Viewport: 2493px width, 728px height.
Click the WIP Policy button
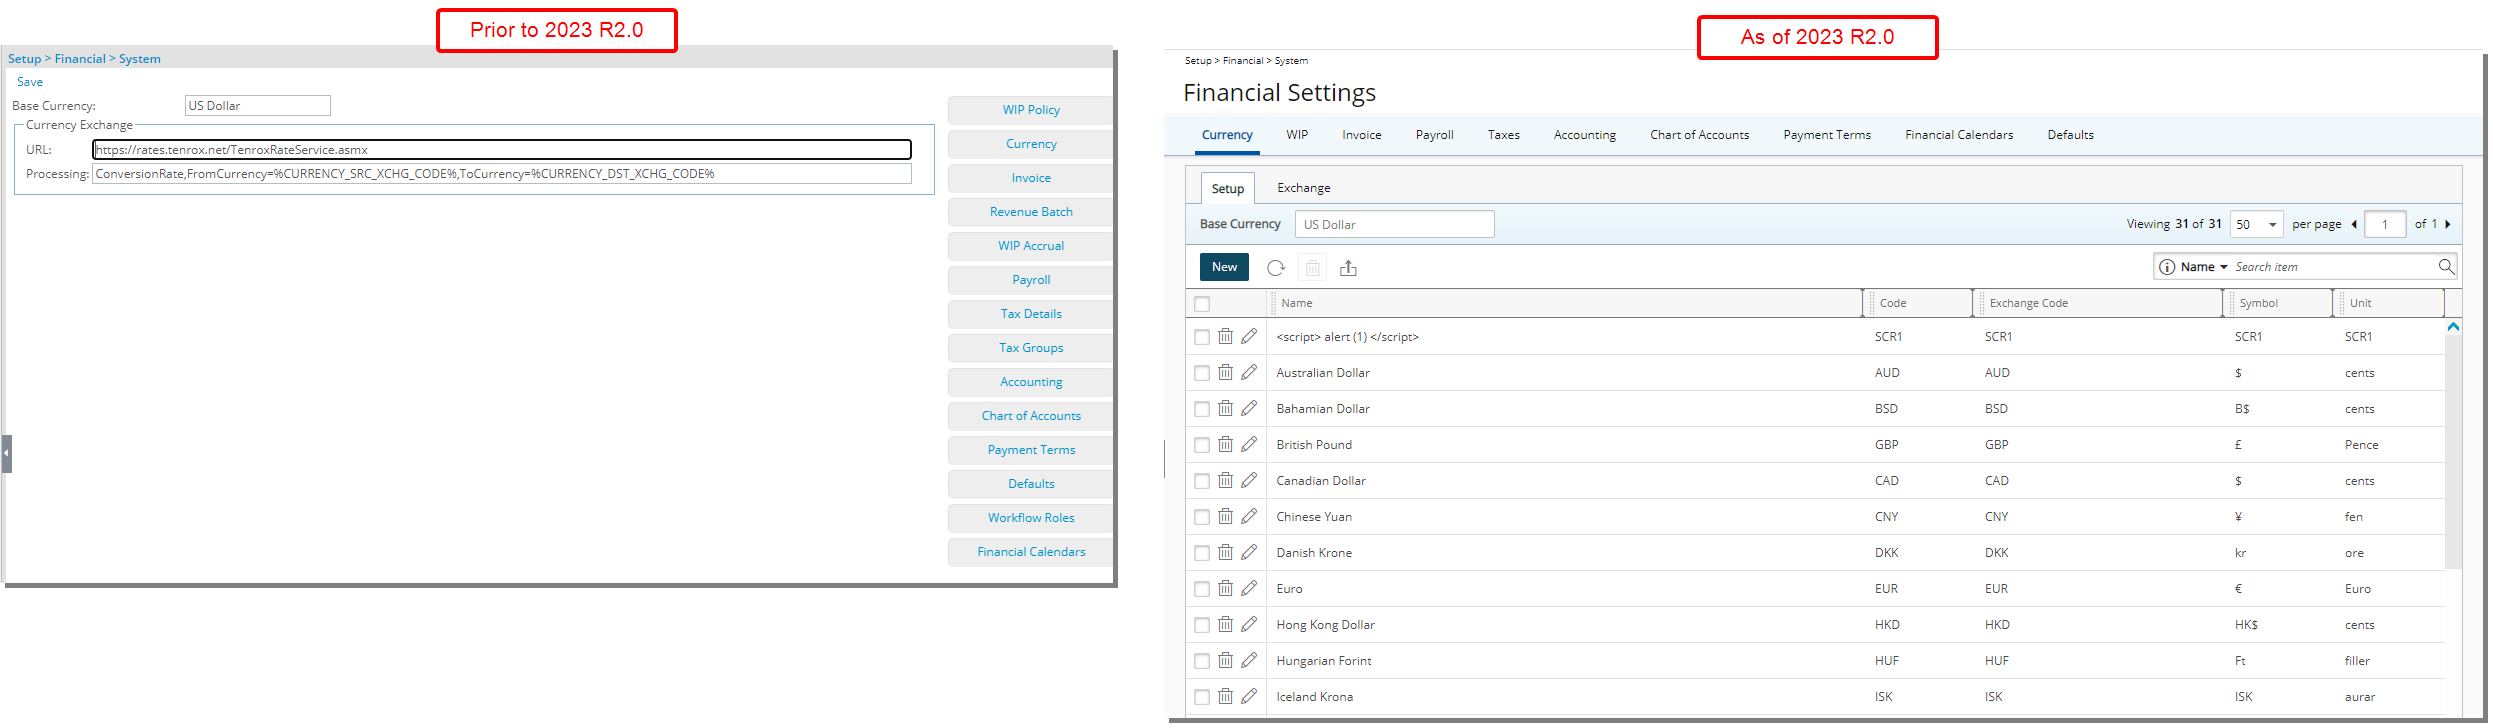(x=1031, y=110)
